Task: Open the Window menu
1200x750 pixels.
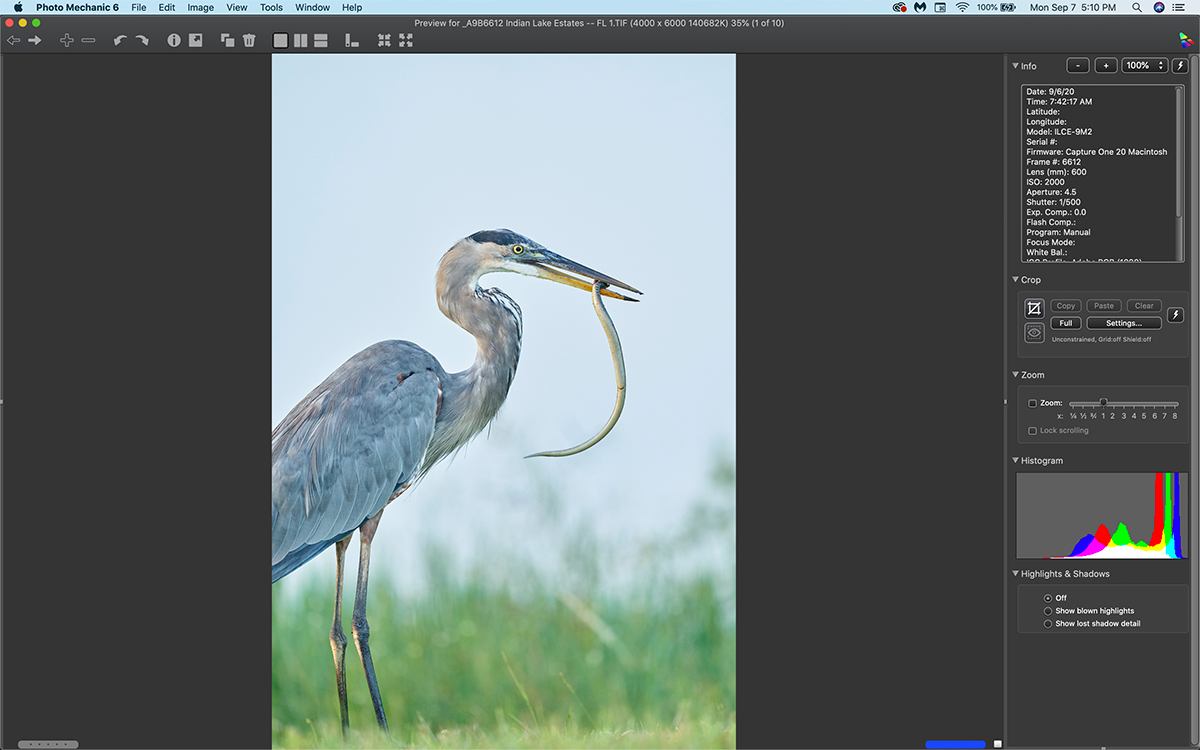Action: pyautogui.click(x=313, y=7)
